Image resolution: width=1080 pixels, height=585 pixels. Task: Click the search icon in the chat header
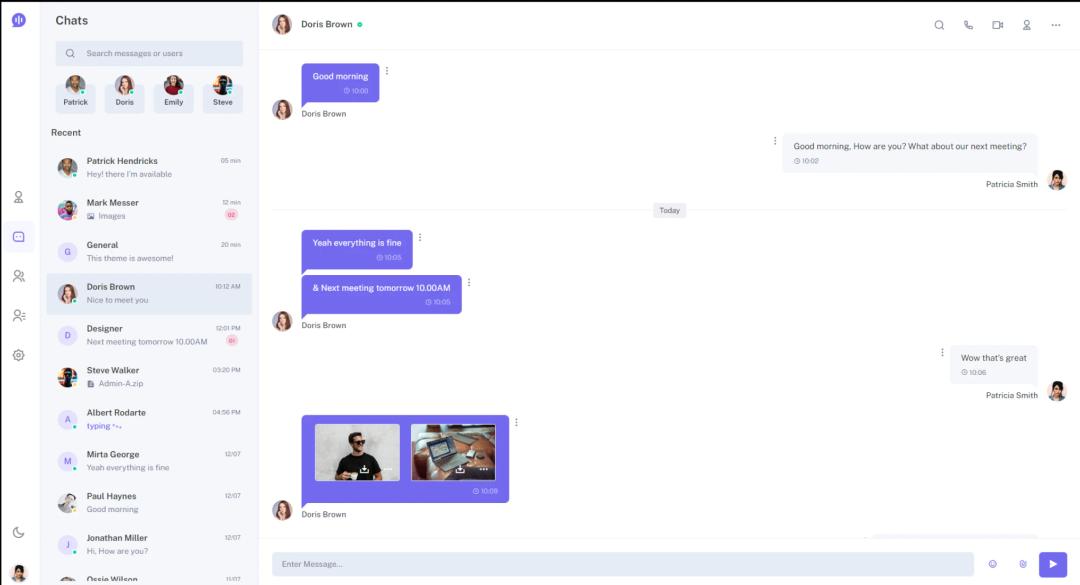tap(939, 25)
